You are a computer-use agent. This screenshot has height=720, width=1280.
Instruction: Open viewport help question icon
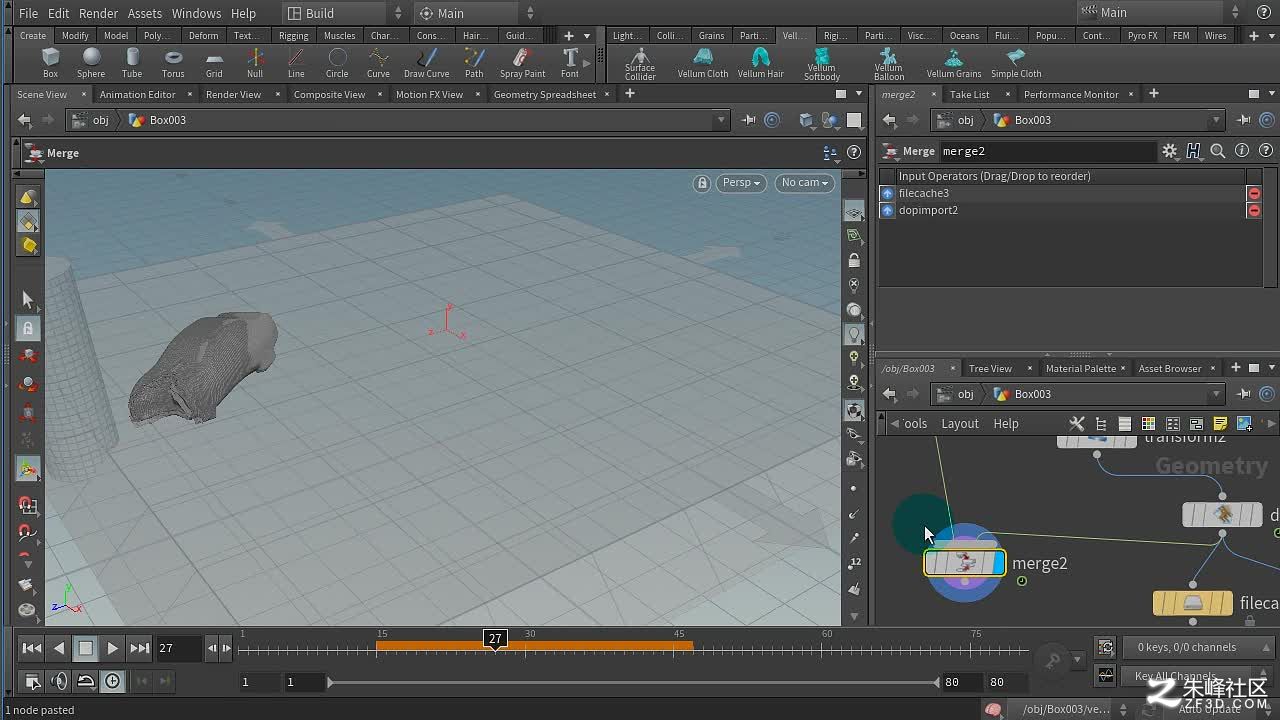854,153
